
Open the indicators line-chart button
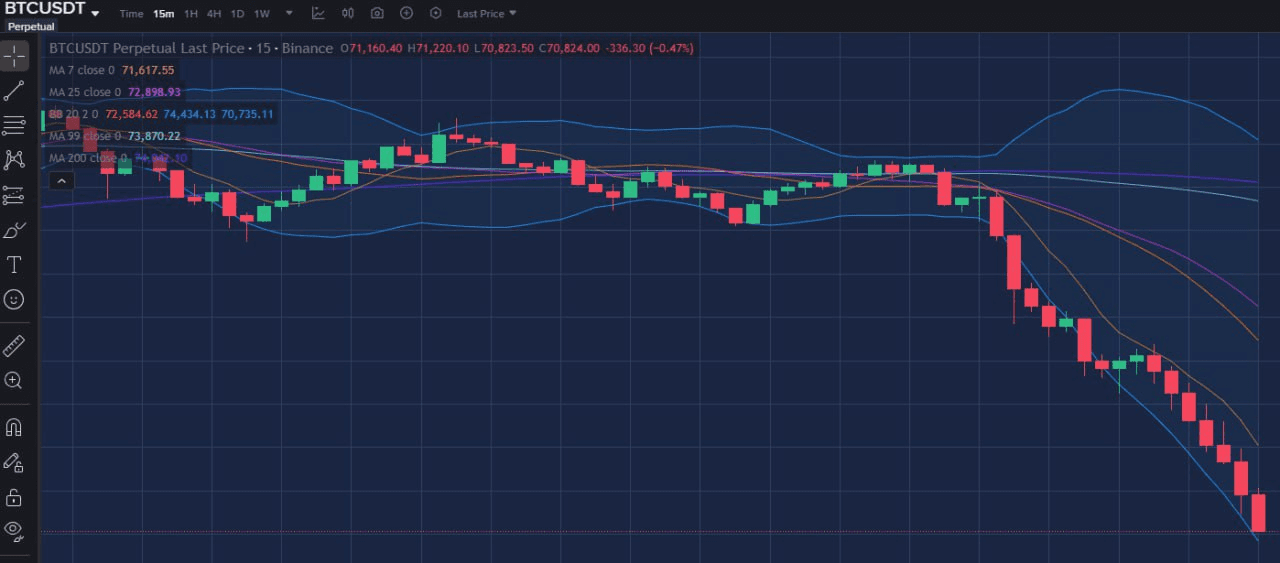[x=318, y=13]
